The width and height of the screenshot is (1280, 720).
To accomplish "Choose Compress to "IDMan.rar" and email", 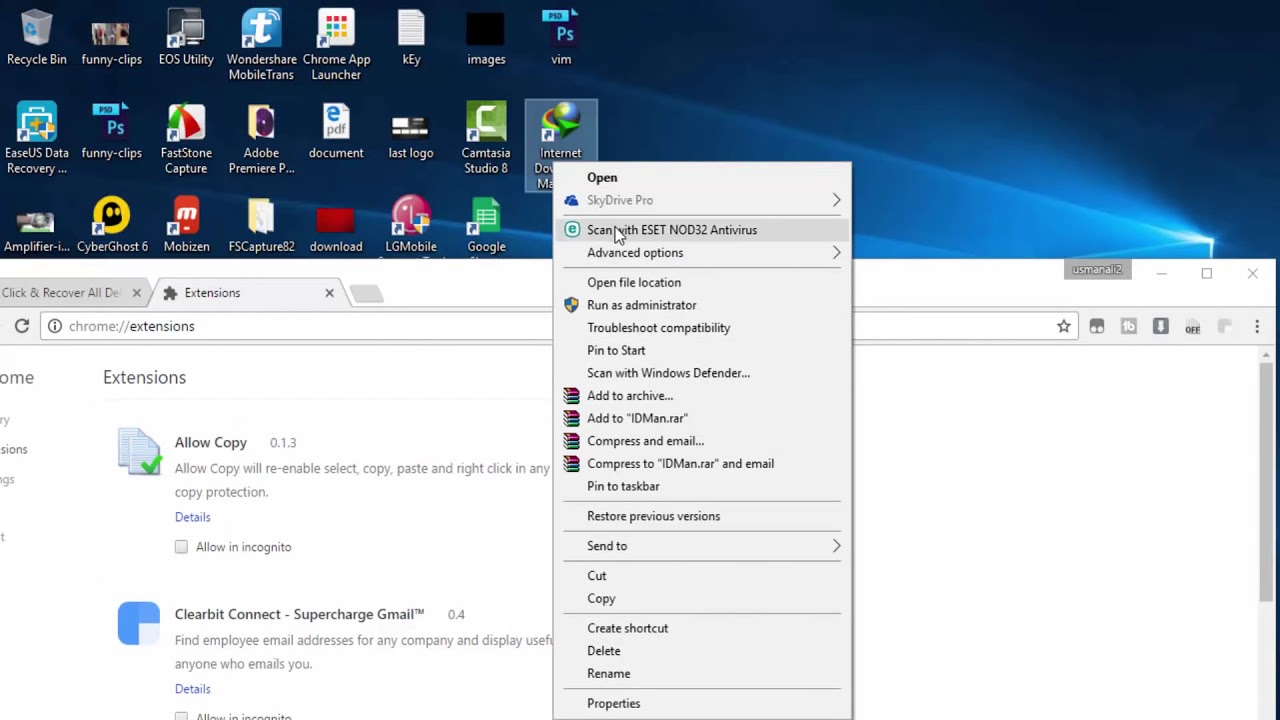I will [x=702, y=464].
